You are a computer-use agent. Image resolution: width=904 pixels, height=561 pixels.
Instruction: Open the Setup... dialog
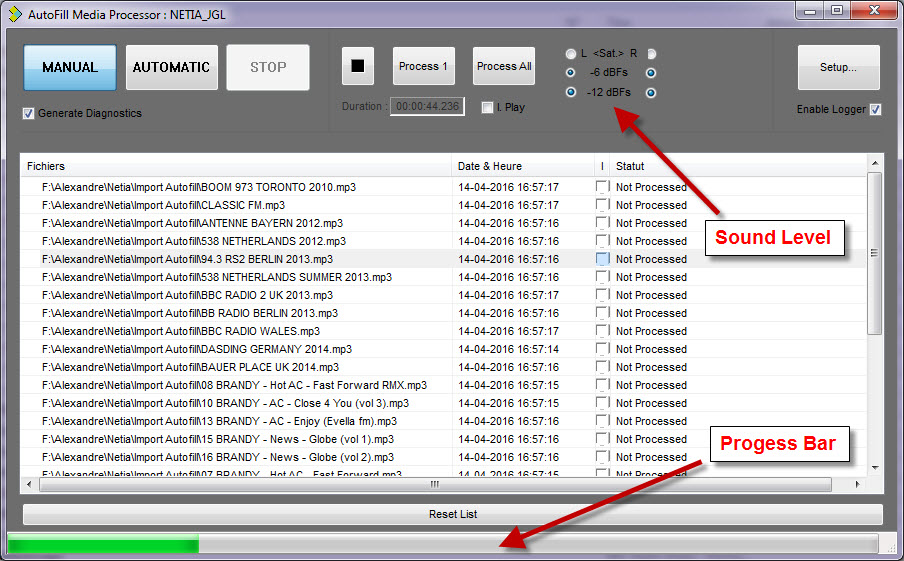click(838, 67)
